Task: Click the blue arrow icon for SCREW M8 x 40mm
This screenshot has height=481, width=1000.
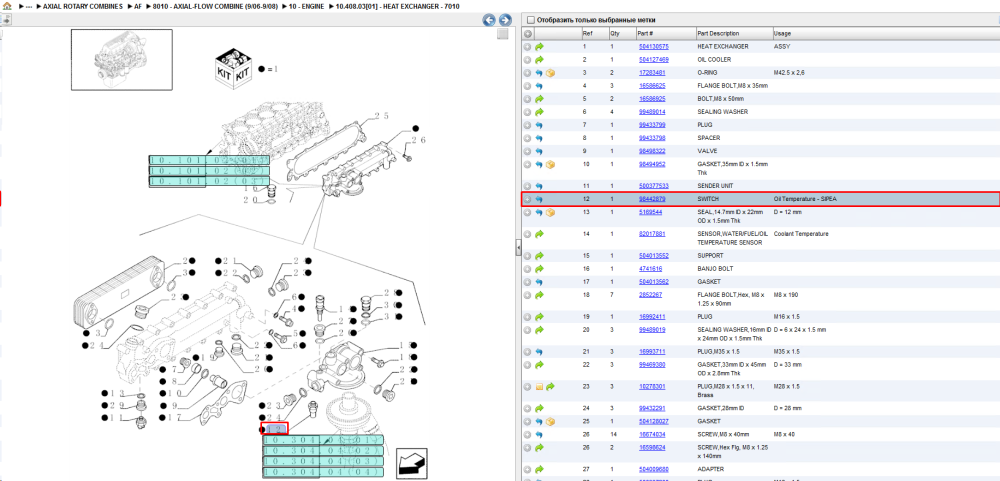Action: click(539, 434)
